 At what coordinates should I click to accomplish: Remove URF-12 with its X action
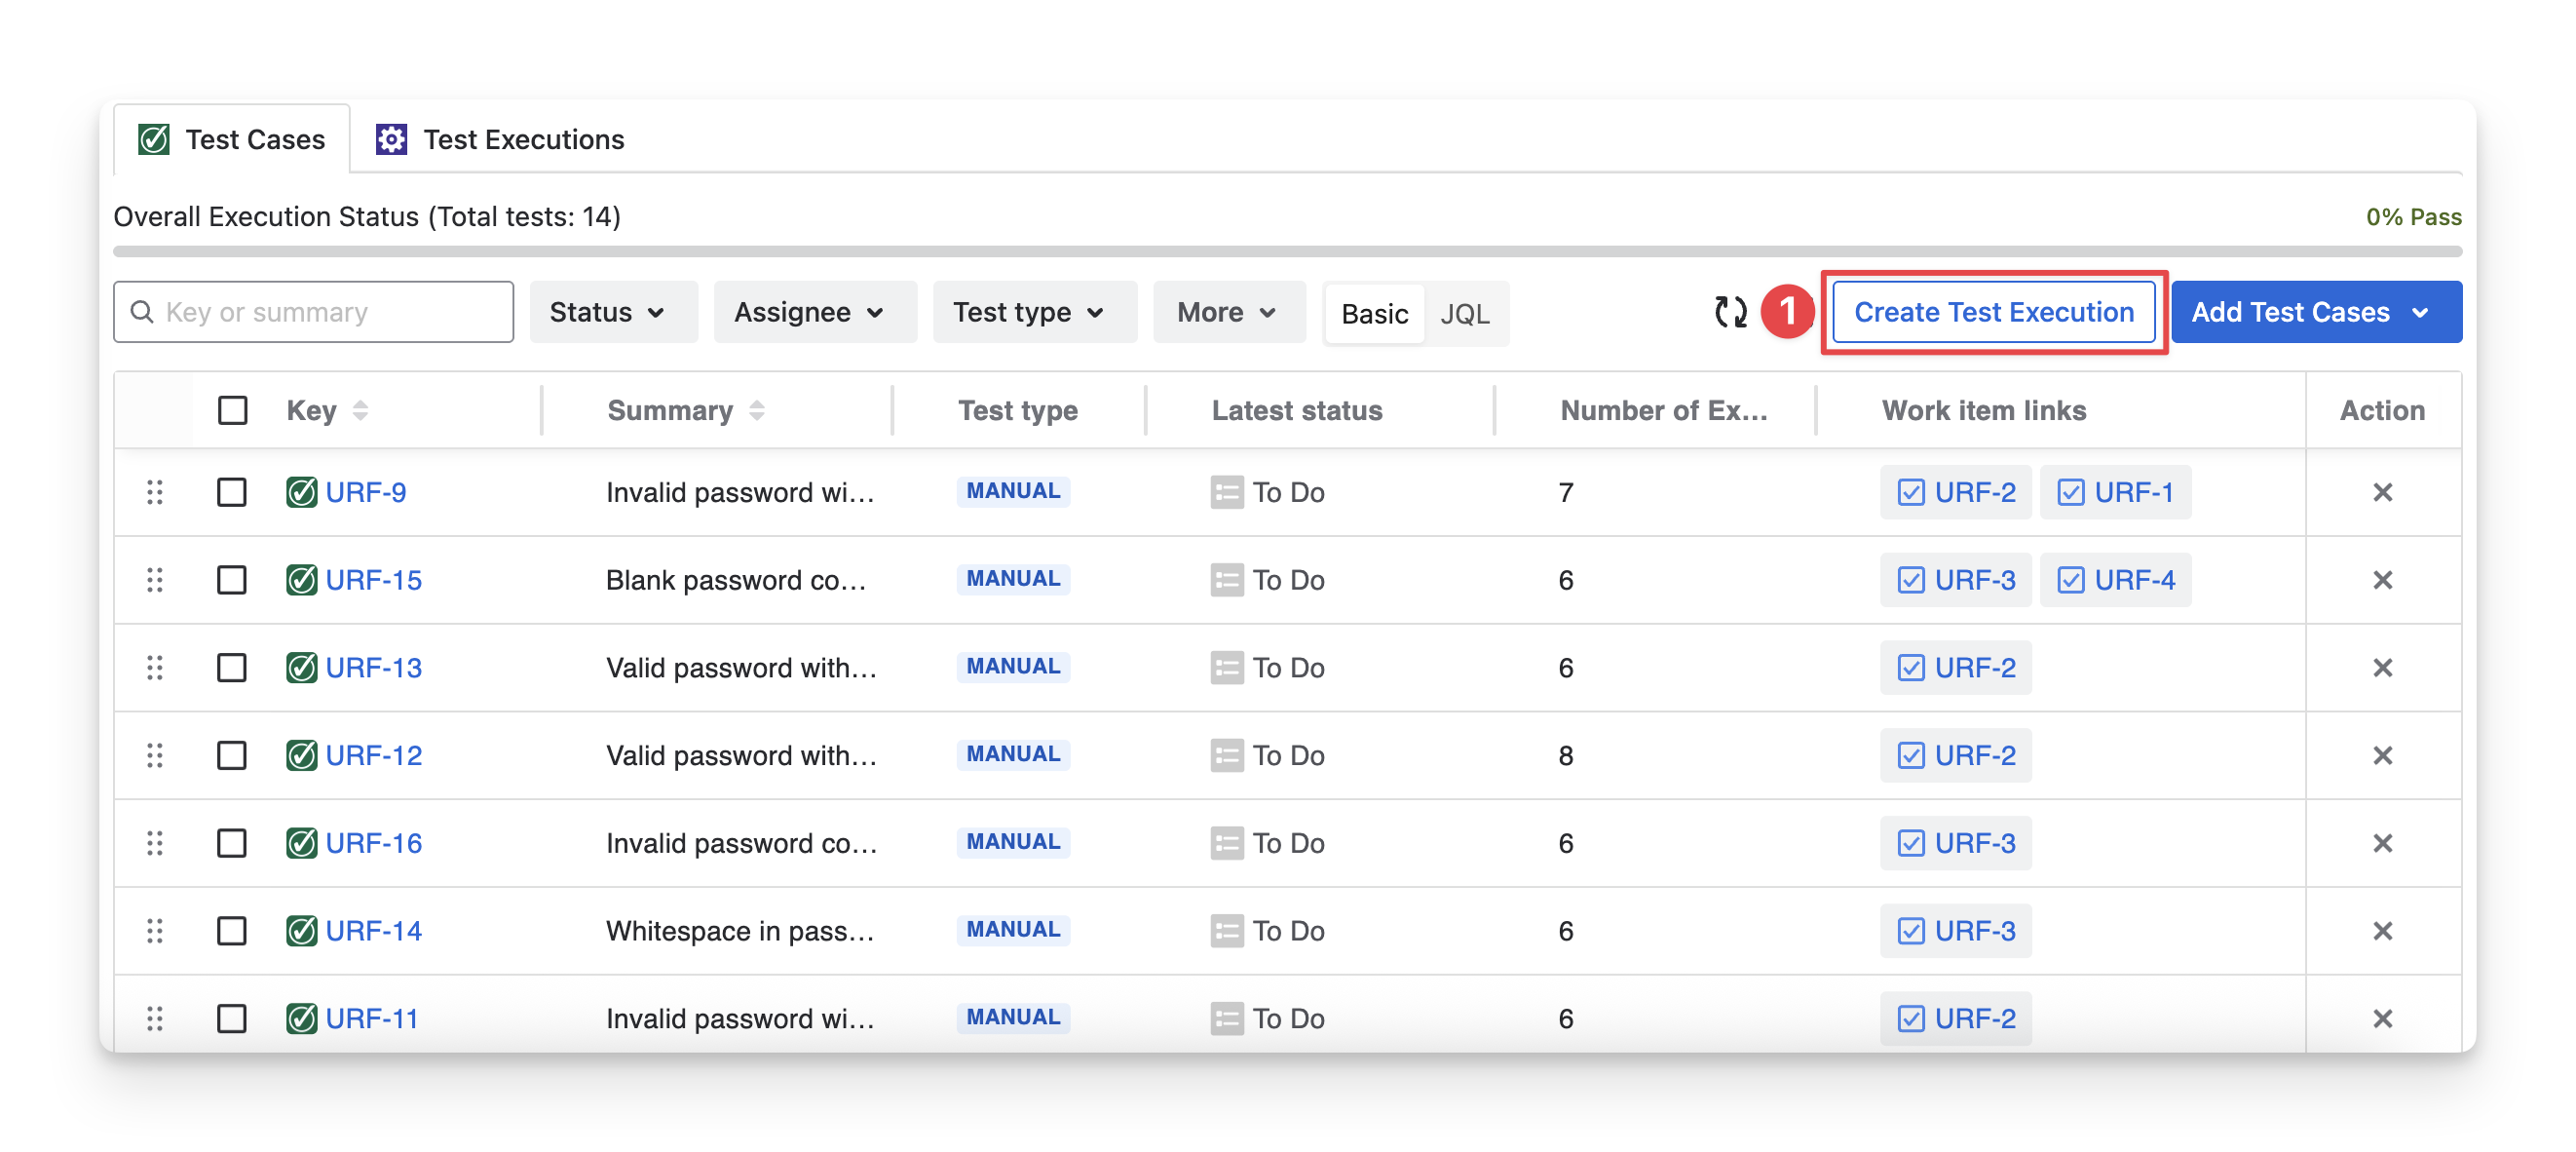2382,755
